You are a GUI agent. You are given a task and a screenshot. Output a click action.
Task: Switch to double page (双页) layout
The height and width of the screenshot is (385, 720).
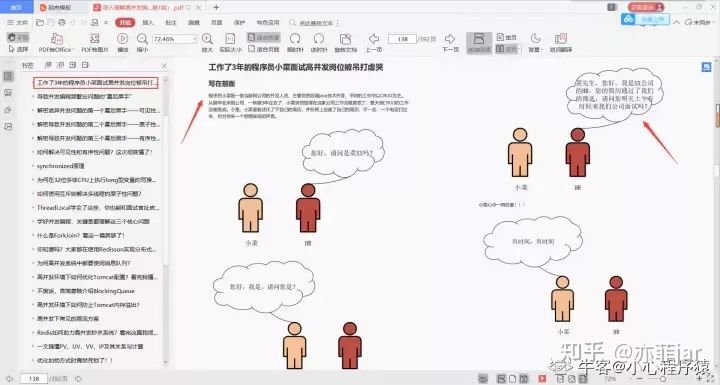[x=507, y=49]
